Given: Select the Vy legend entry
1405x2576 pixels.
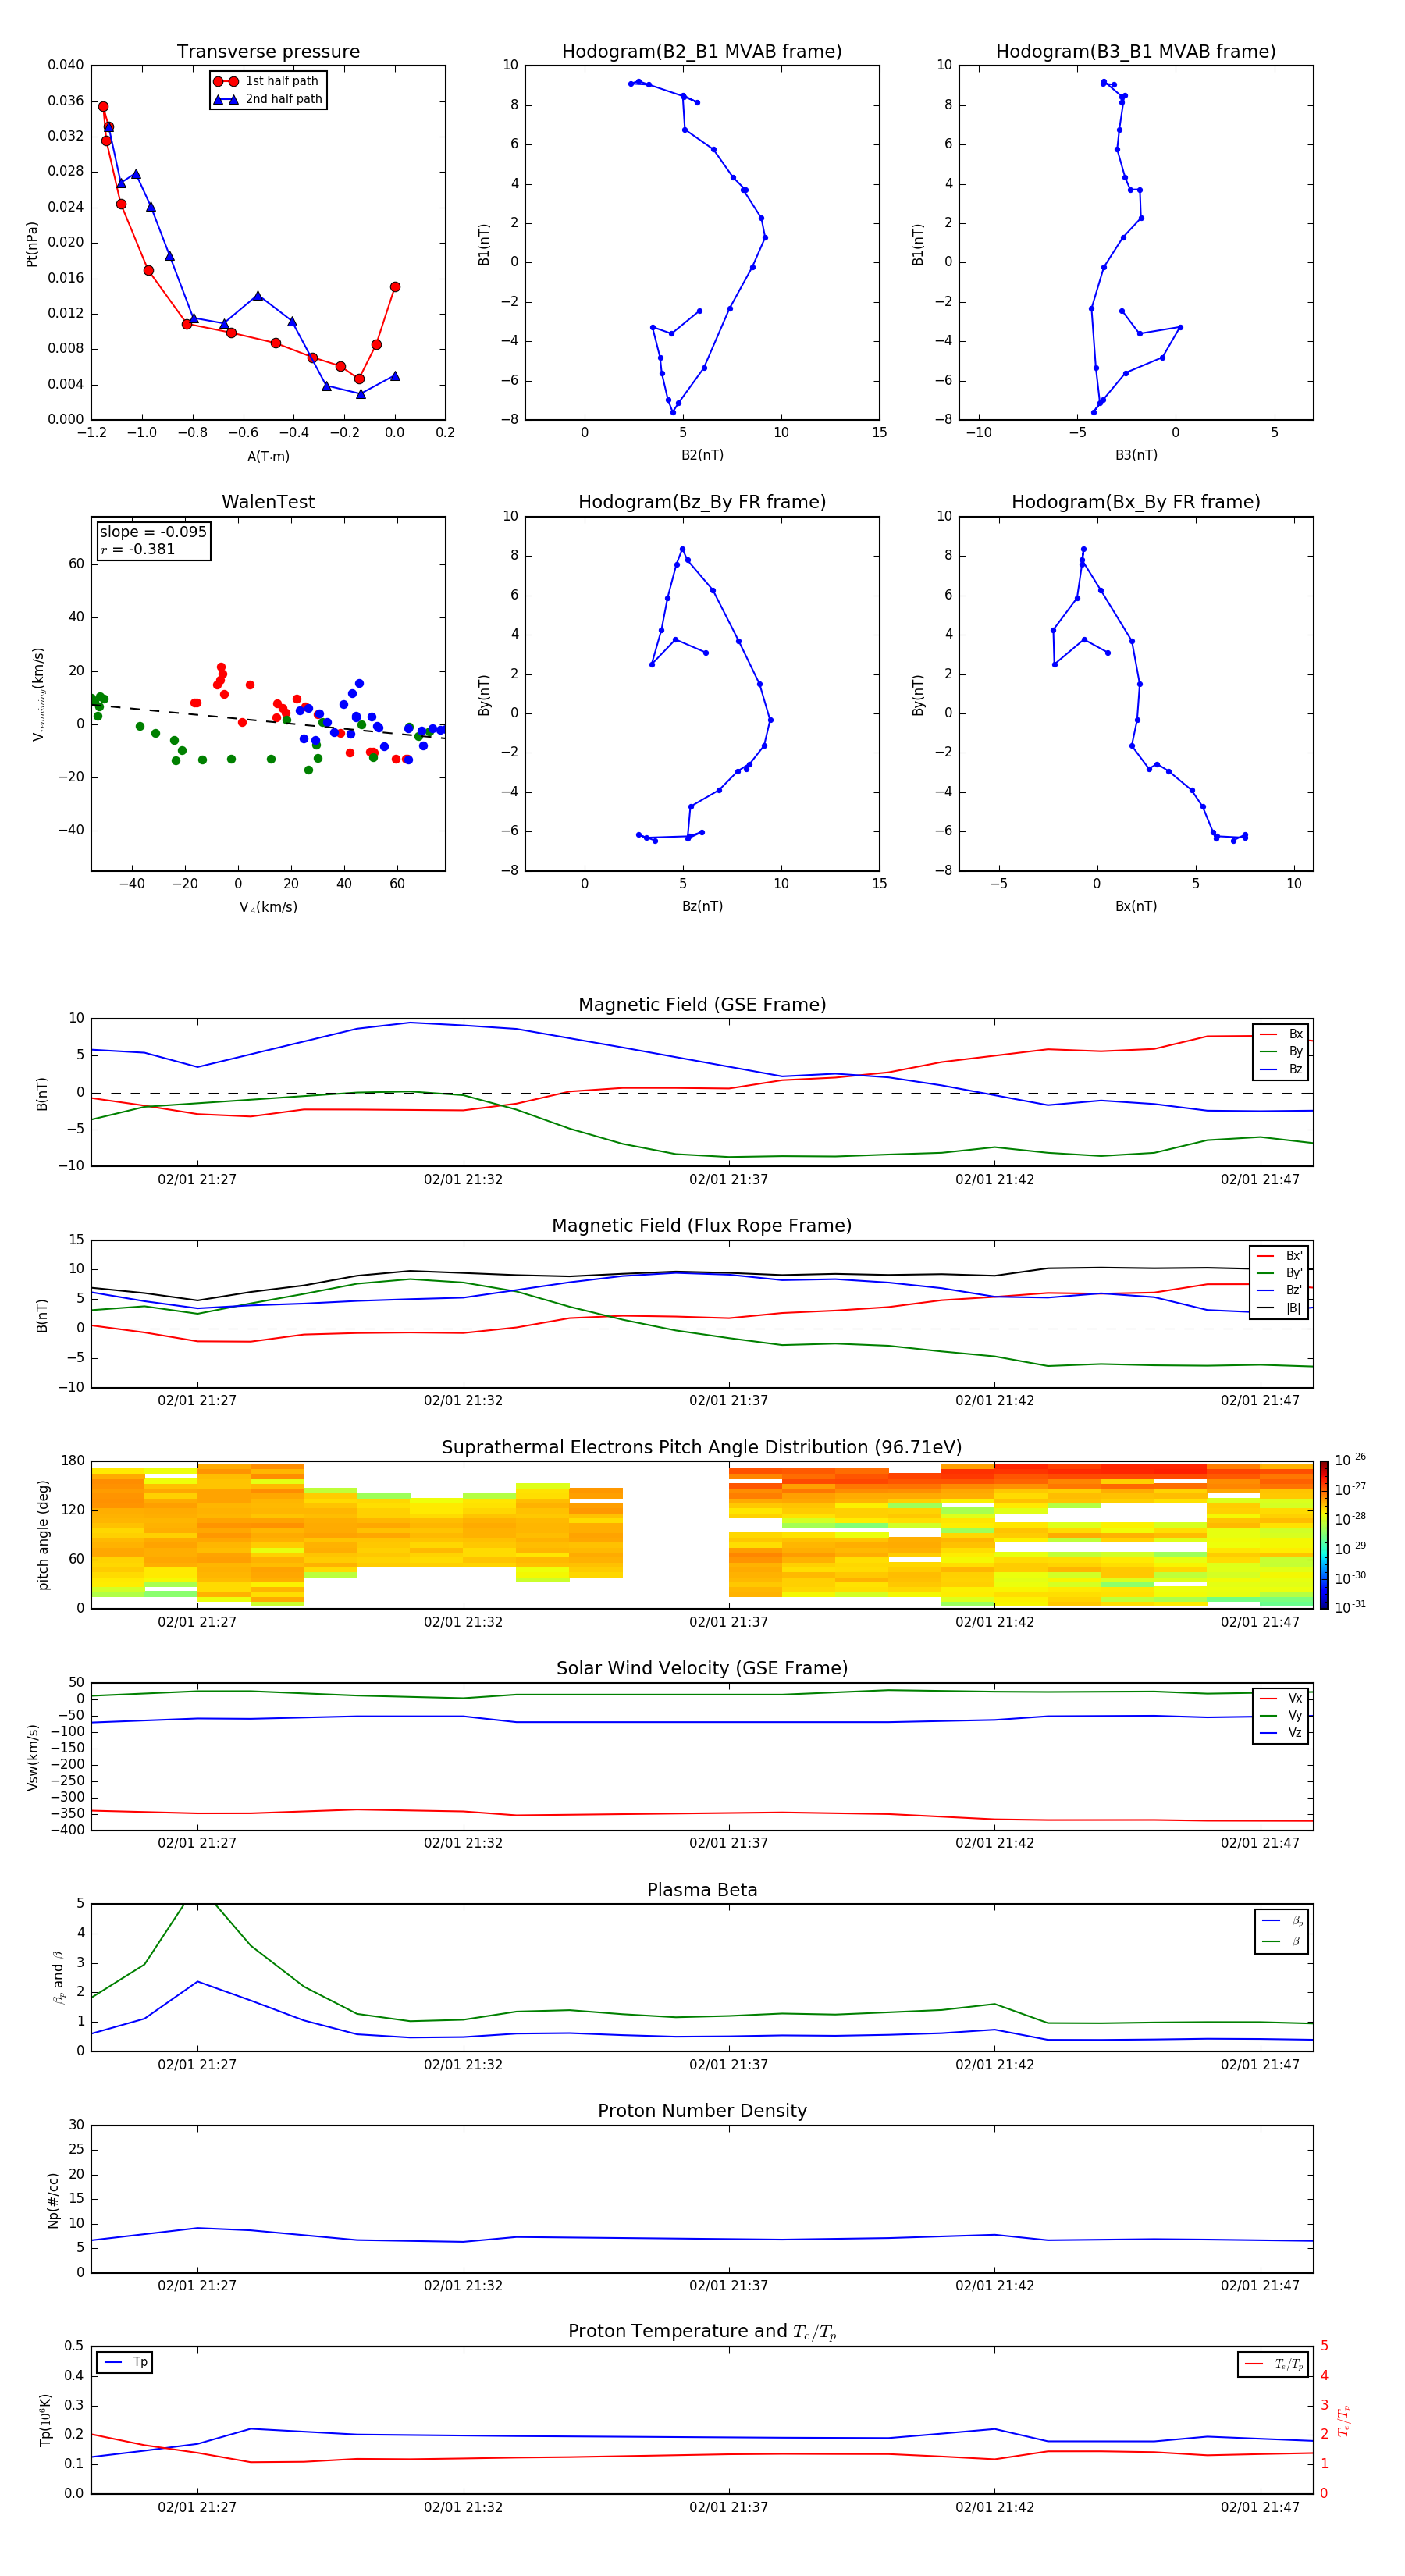Looking at the screenshot, I should pos(1281,1715).
